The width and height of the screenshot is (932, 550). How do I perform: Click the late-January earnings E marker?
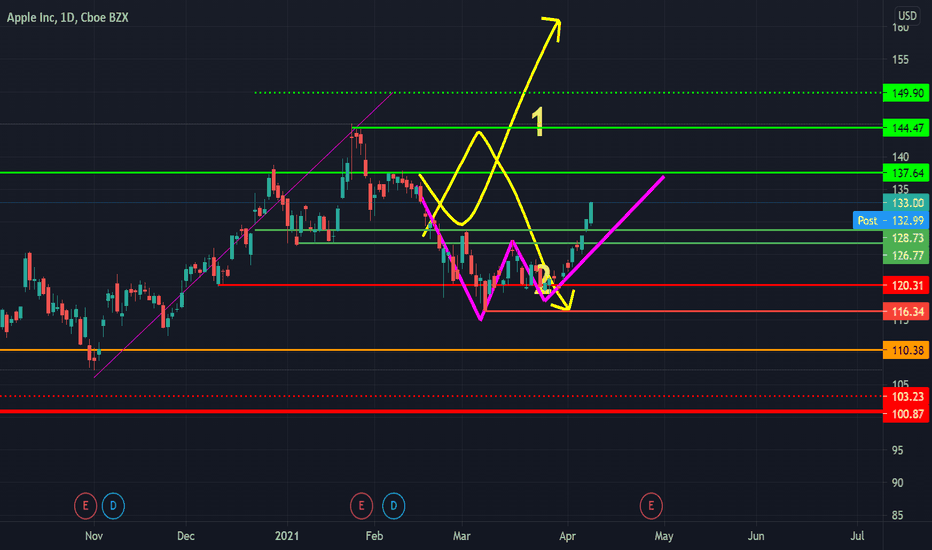[x=361, y=506]
